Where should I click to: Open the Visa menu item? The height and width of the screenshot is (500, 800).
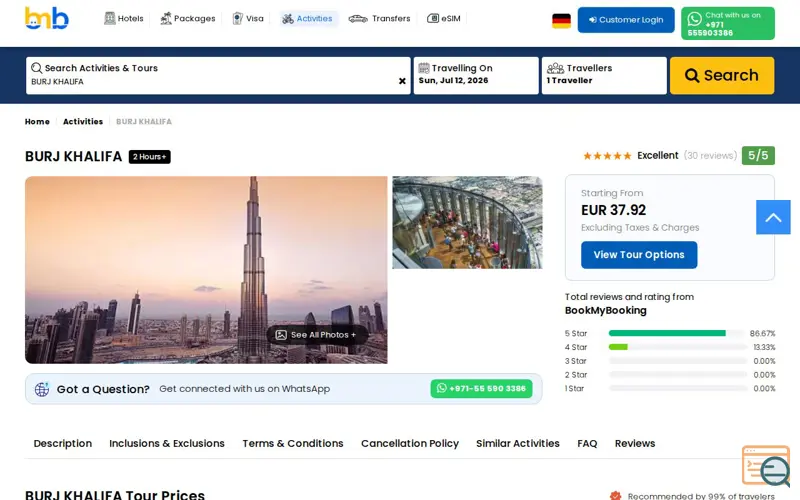click(x=248, y=19)
